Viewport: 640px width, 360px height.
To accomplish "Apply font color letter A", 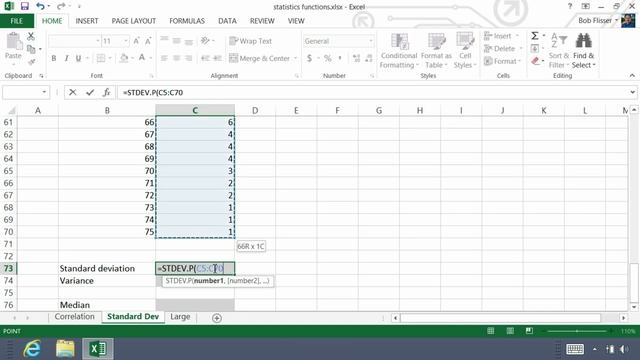I will [142, 58].
